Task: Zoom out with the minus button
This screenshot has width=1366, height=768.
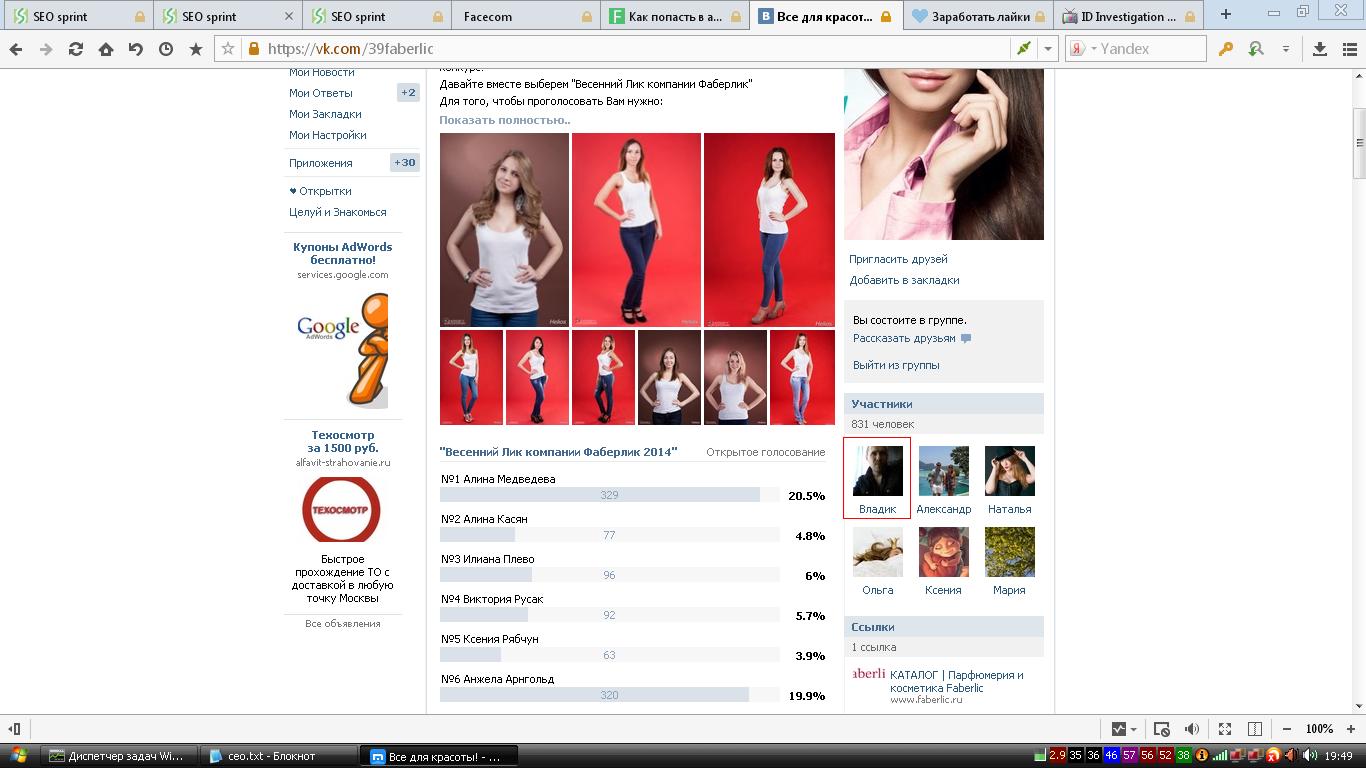Action: point(1287,729)
